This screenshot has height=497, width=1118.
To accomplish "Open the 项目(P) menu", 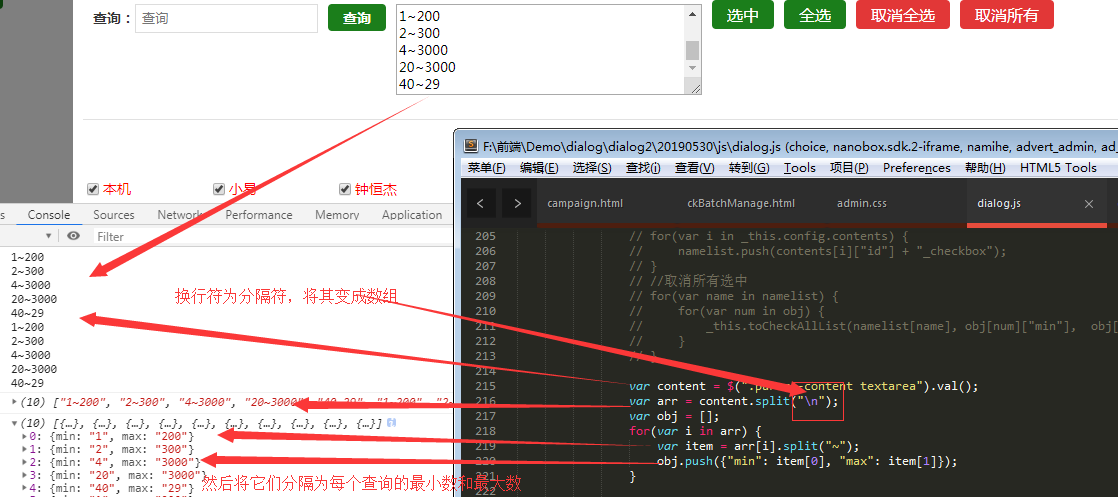I will tap(849, 168).
